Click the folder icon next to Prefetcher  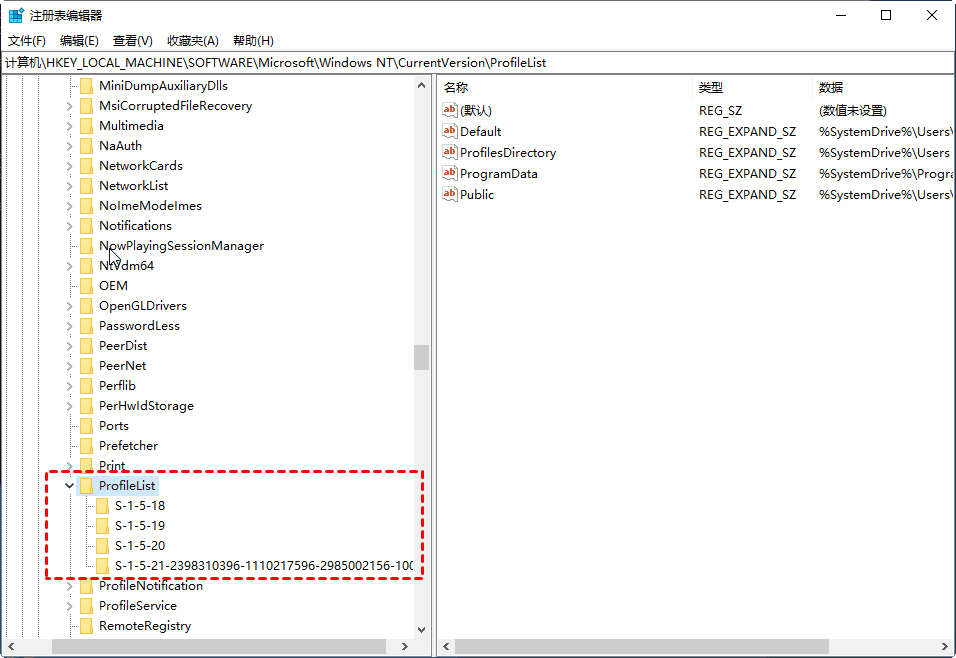[x=86, y=445]
